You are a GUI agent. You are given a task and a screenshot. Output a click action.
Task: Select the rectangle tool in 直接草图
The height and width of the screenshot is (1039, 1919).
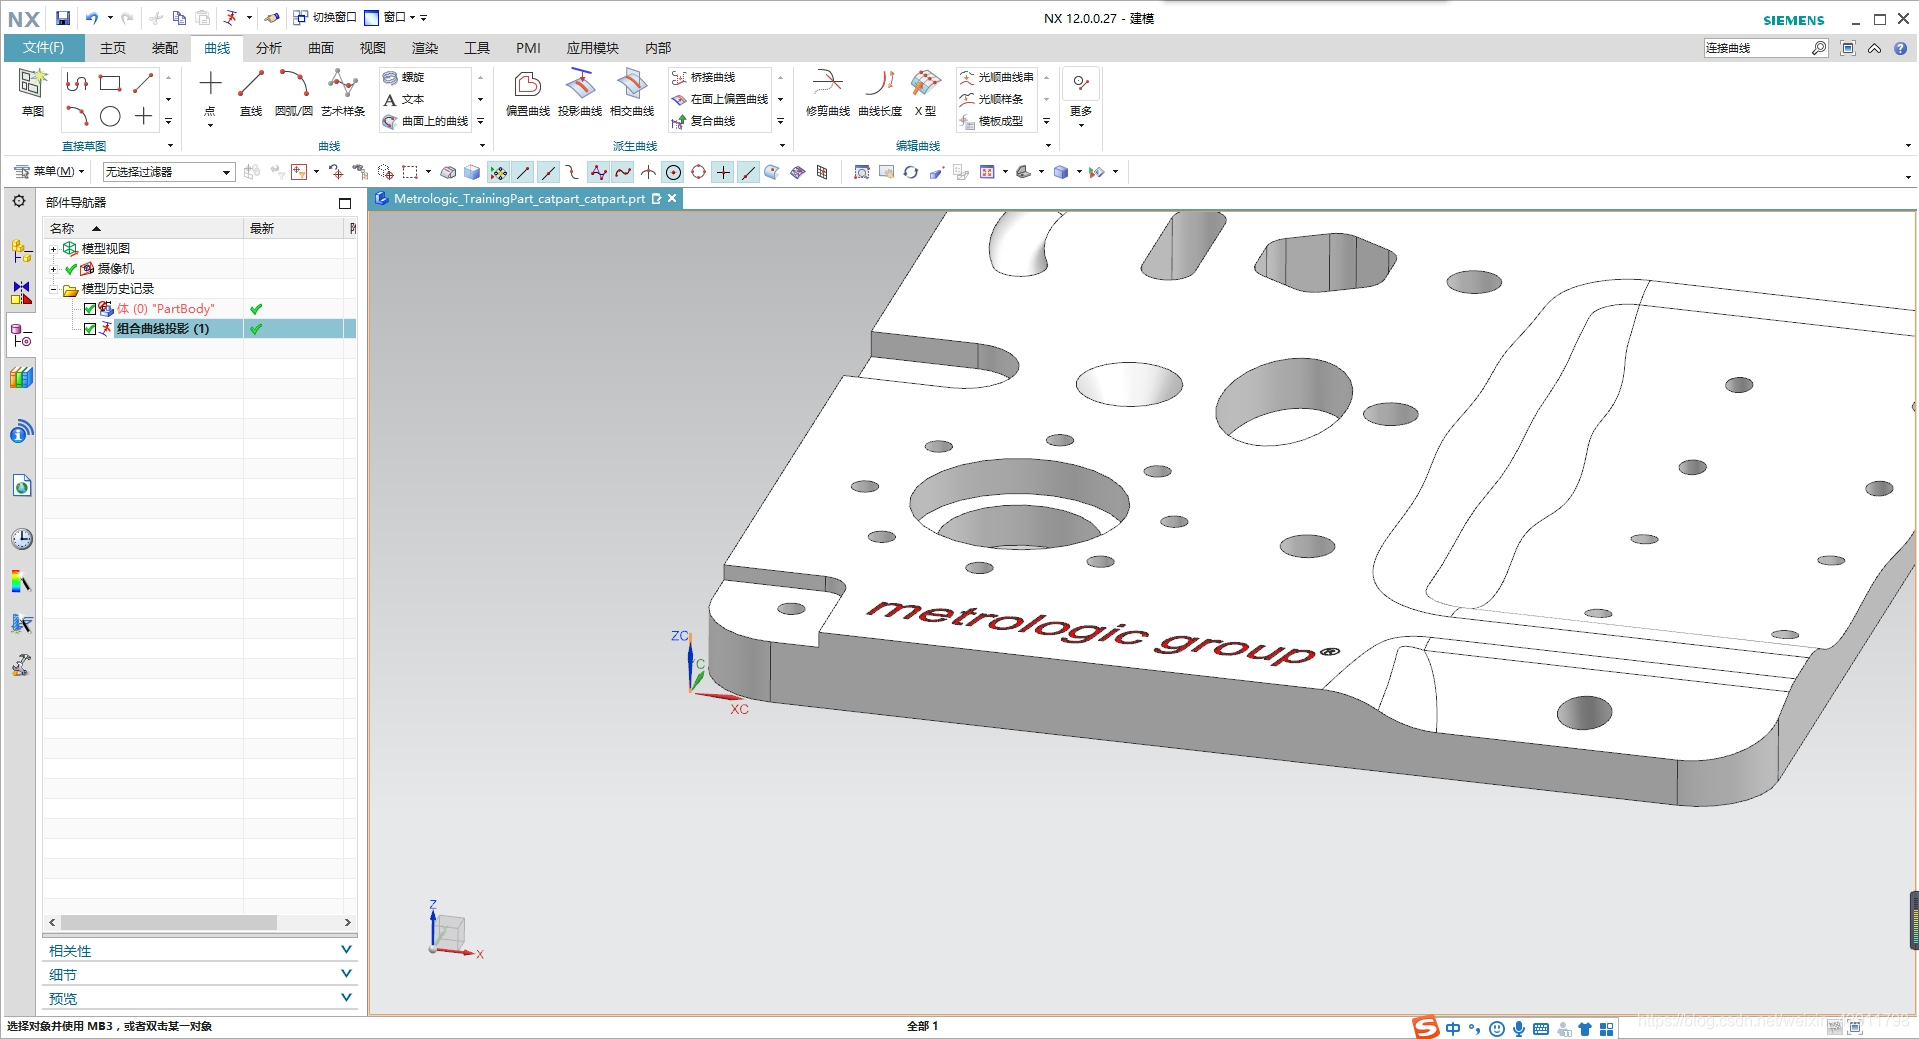click(110, 83)
